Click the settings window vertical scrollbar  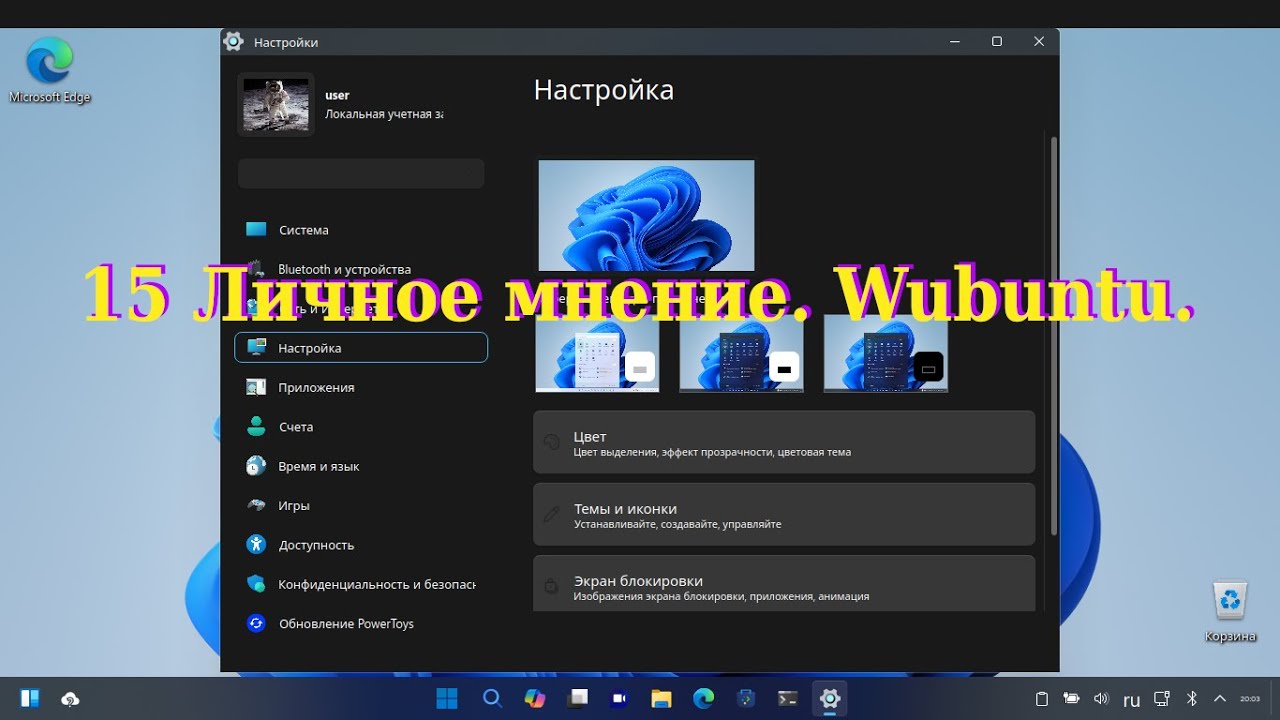pyautogui.click(x=1053, y=335)
